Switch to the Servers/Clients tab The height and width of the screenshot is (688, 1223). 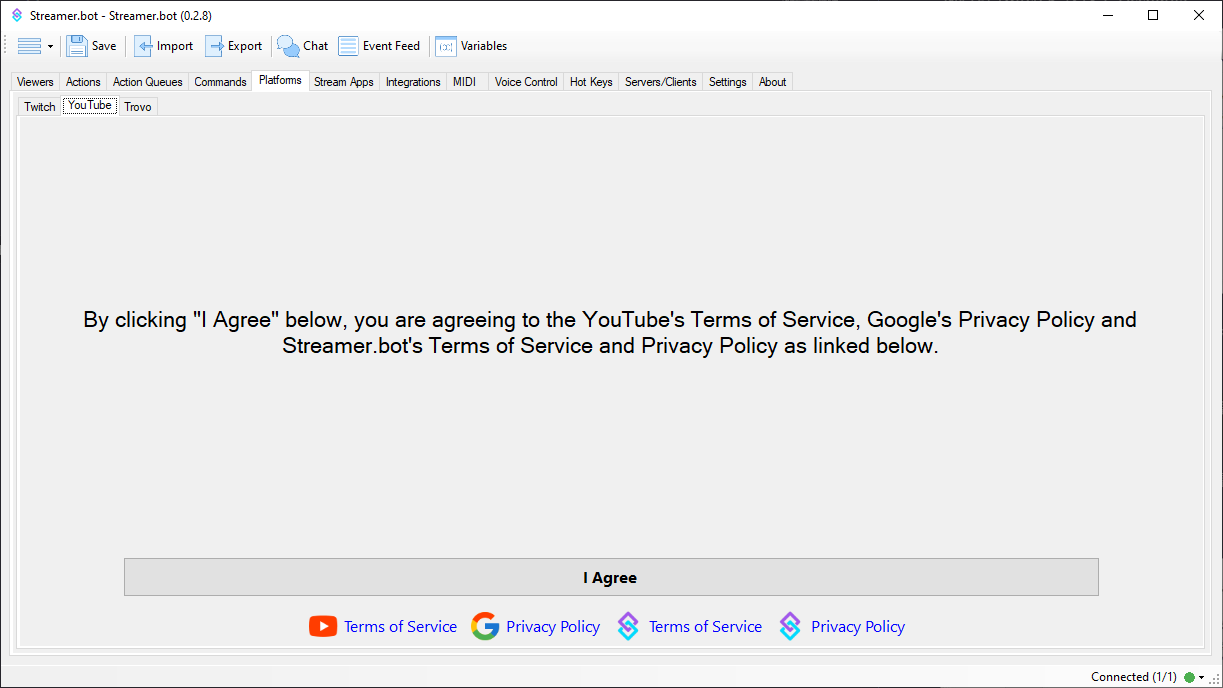pyautogui.click(x=660, y=82)
